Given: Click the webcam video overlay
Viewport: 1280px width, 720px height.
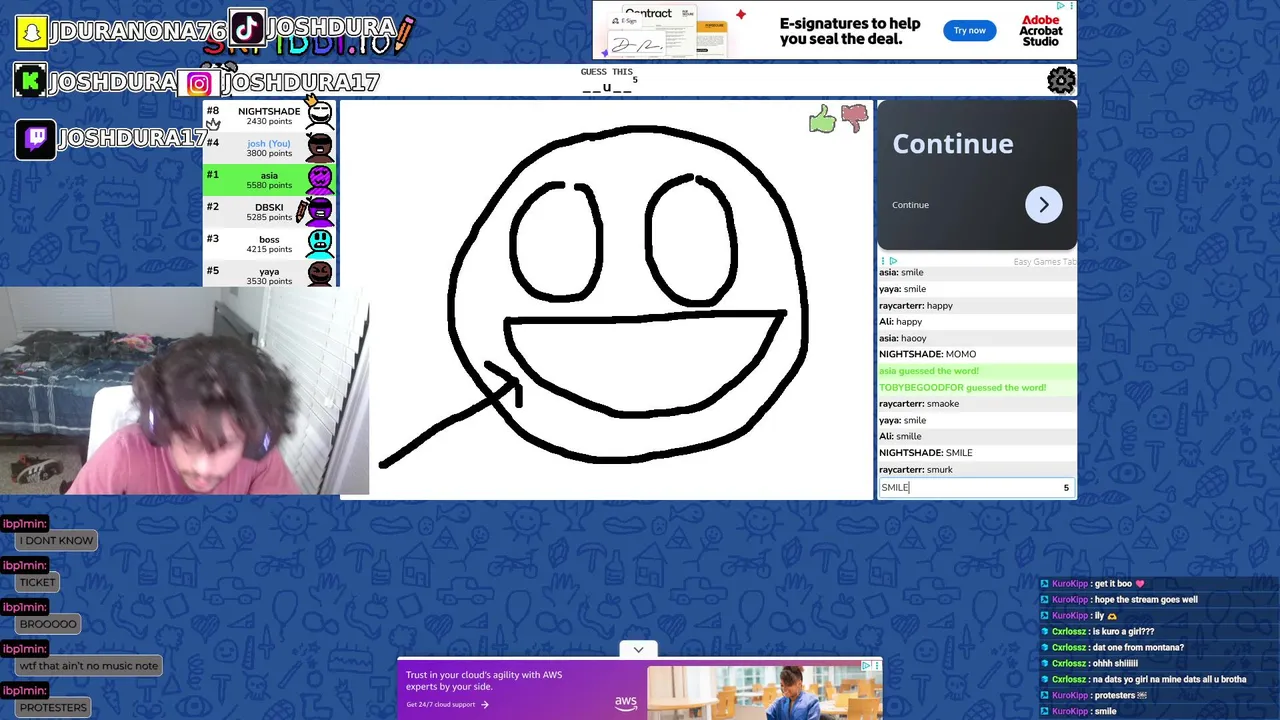Looking at the screenshot, I should coord(184,392).
